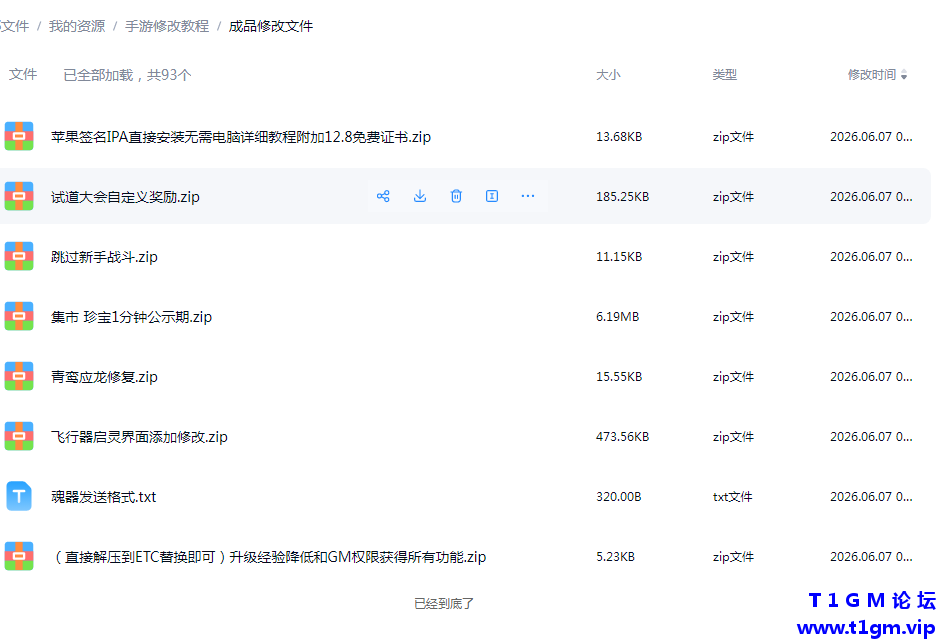Click the 大小 column header
The height and width of the screenshot is (644, 941).
pyautogui.click(x=608, y=75)
